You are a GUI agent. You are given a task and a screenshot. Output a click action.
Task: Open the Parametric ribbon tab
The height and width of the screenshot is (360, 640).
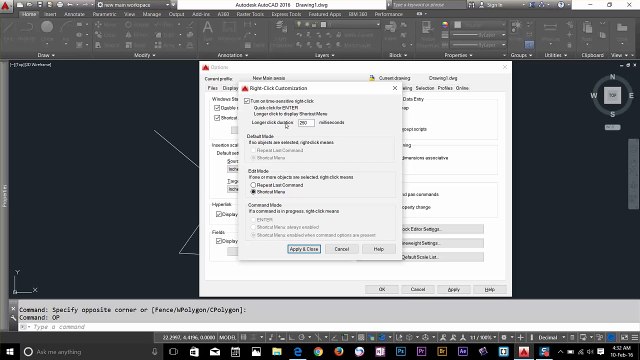coord(104,14)
